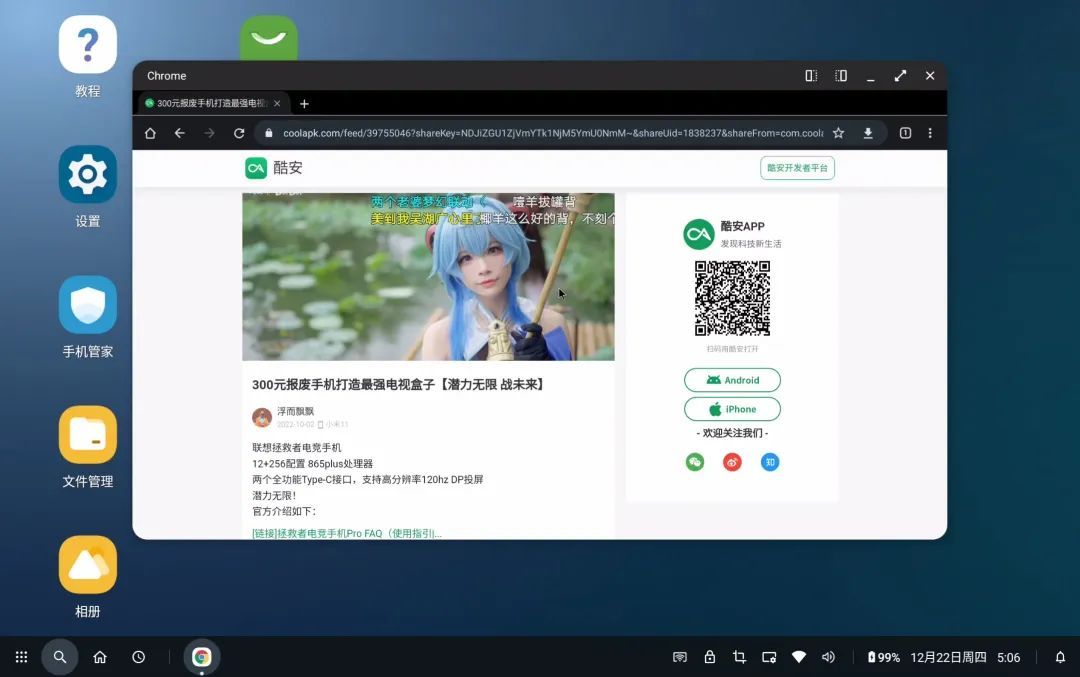The width and height of the screenshot is (1080, 677).
Task: Toggle the lock icon in the taskbar
Action: [709, 657]
